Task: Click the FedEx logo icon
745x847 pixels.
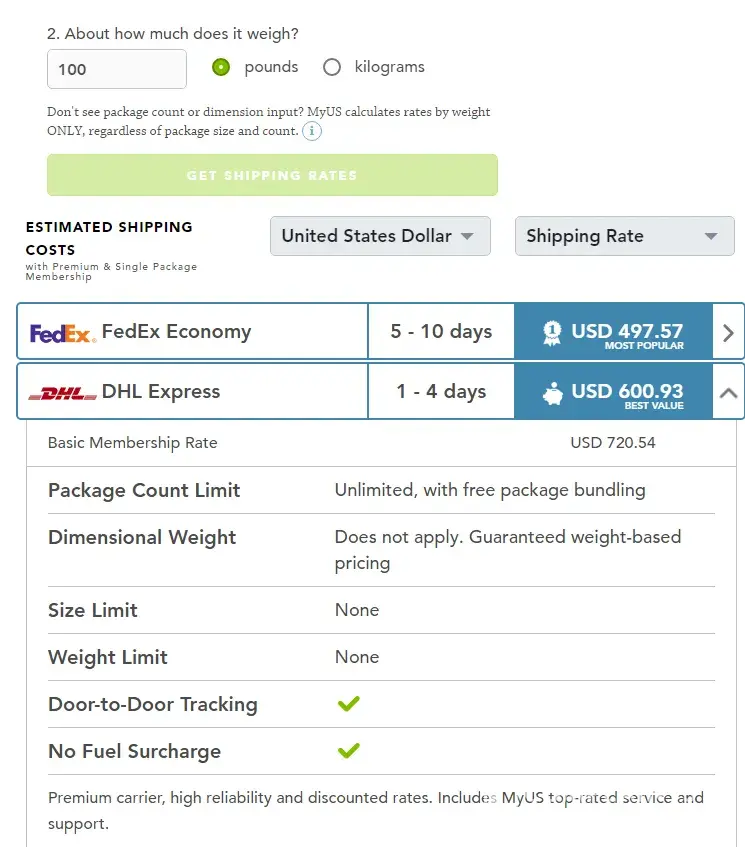Action: (x=62, y=333)
